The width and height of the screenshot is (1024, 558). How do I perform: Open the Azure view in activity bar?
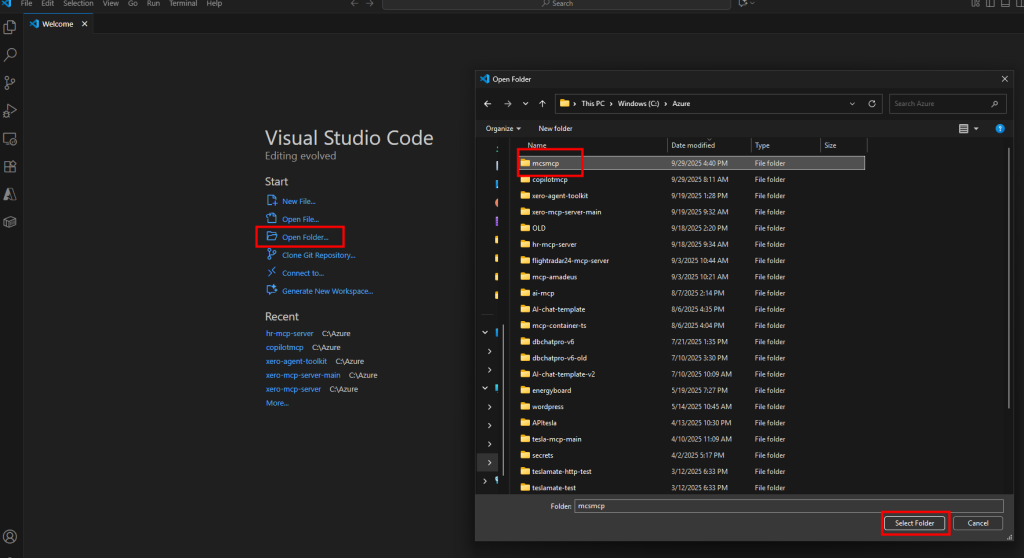click(x=11, y=194)
